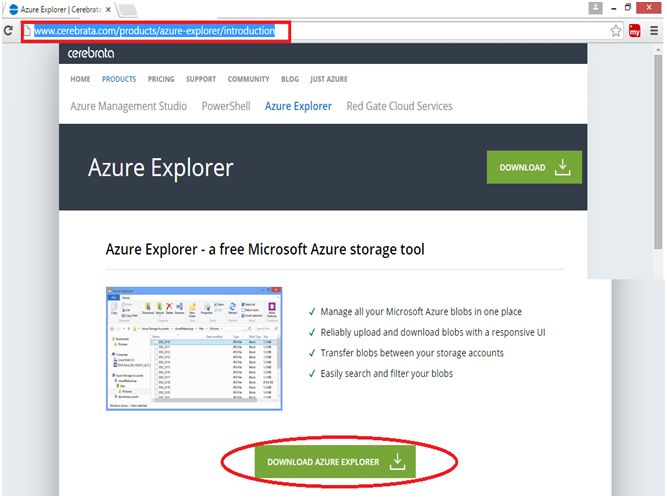Click the green DOWNLOAD button in the banner
This screenshot has width=667, height=498.
click(534, 167)
